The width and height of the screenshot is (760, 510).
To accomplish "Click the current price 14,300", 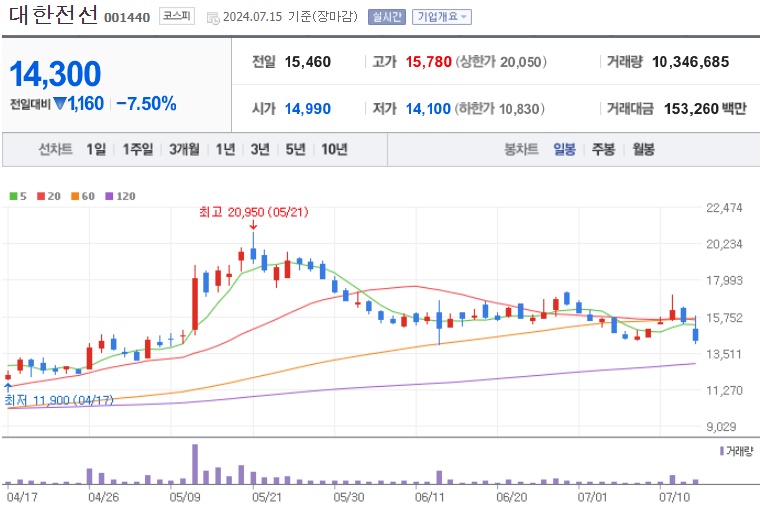I will [x=55, y=74].
